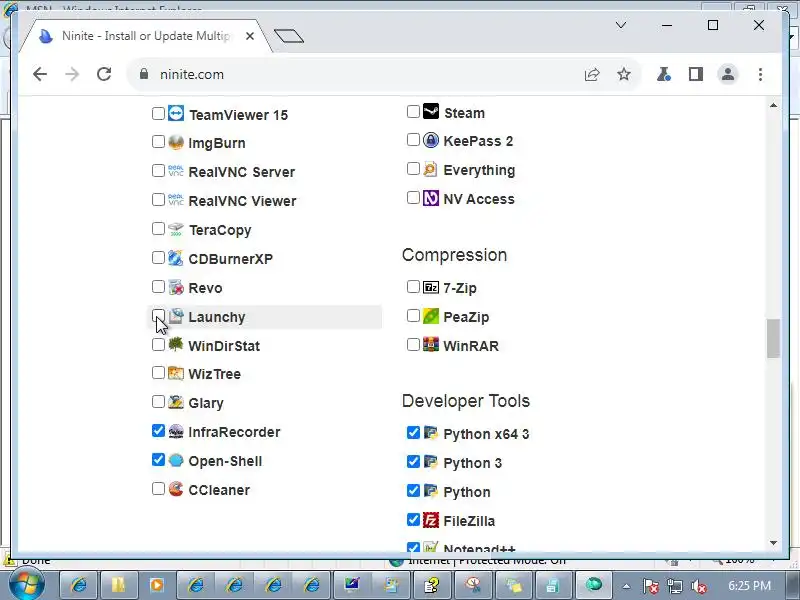The width and height of the screenshot is (800, 600).
Task: Click the taskbar clock showing 6:25 PM
Action: coord(749,586)
